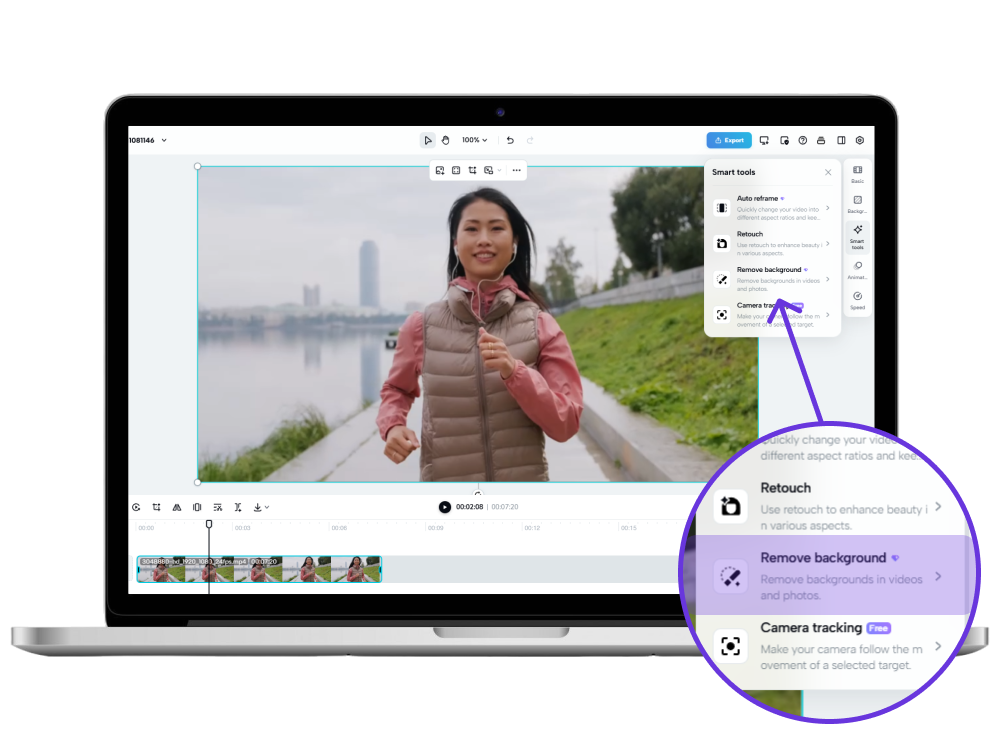The image size is (1000, 750).
Task: Select the Hand tool next to the cursor
Action: click(x=446, y=140)
